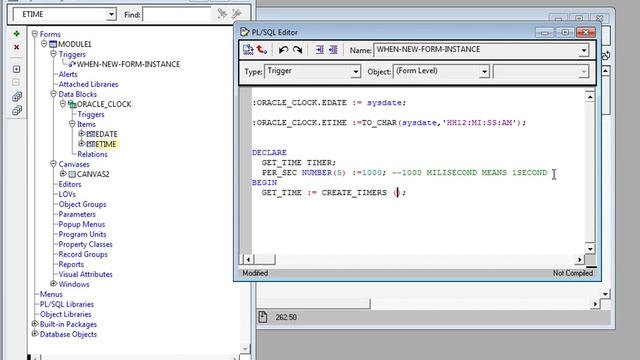Viewport: 640px width, 360px height.
Task: Click the MODULE1 form module icon
Action: click(53, 44)
